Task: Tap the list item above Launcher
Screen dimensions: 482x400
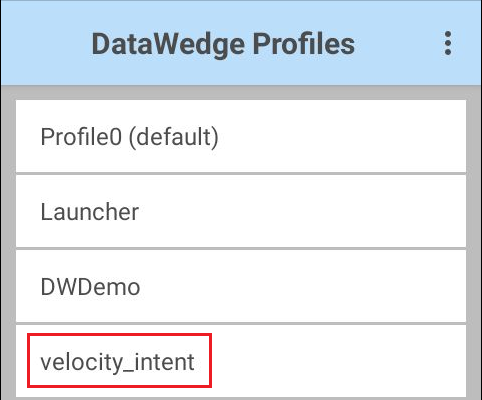Action: point(241,136)
